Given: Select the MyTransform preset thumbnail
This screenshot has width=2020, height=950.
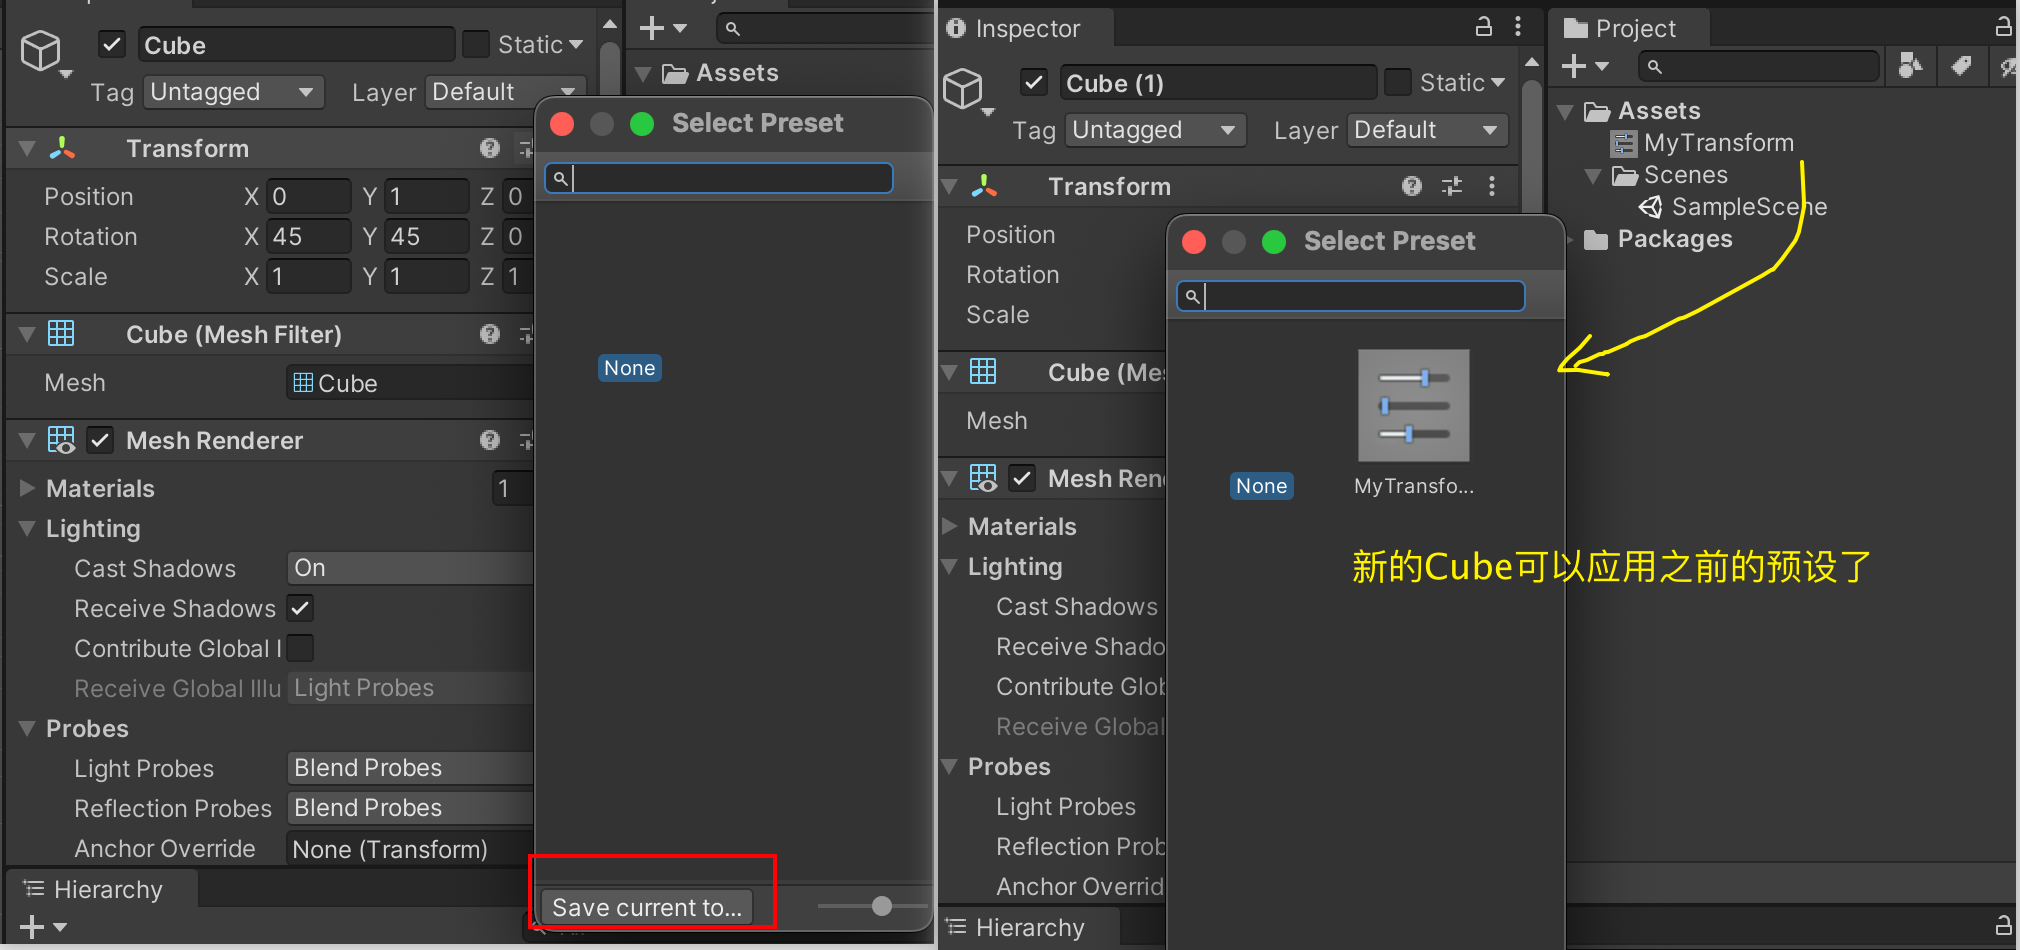Looking at the screenshot, I should click(x=1413, y=406).
